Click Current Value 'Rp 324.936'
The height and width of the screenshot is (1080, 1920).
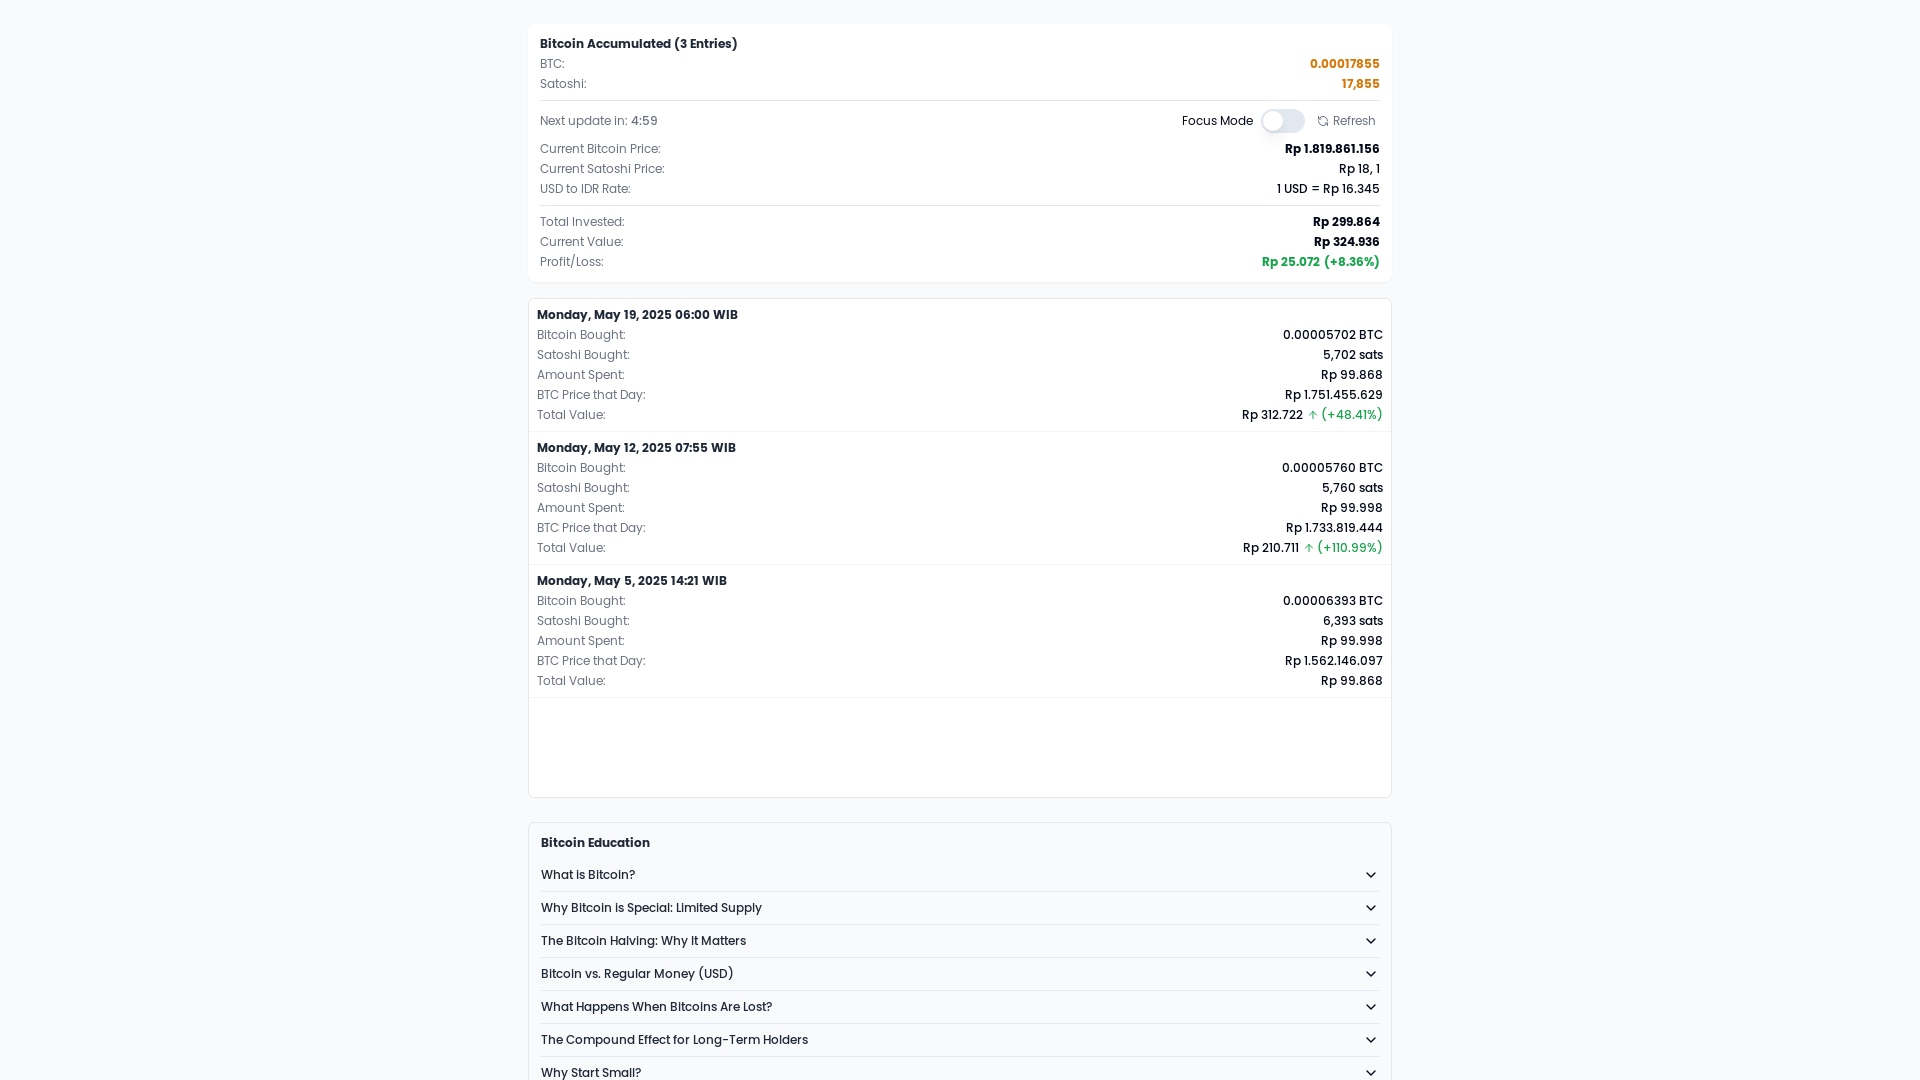(x=1346, y=242)
